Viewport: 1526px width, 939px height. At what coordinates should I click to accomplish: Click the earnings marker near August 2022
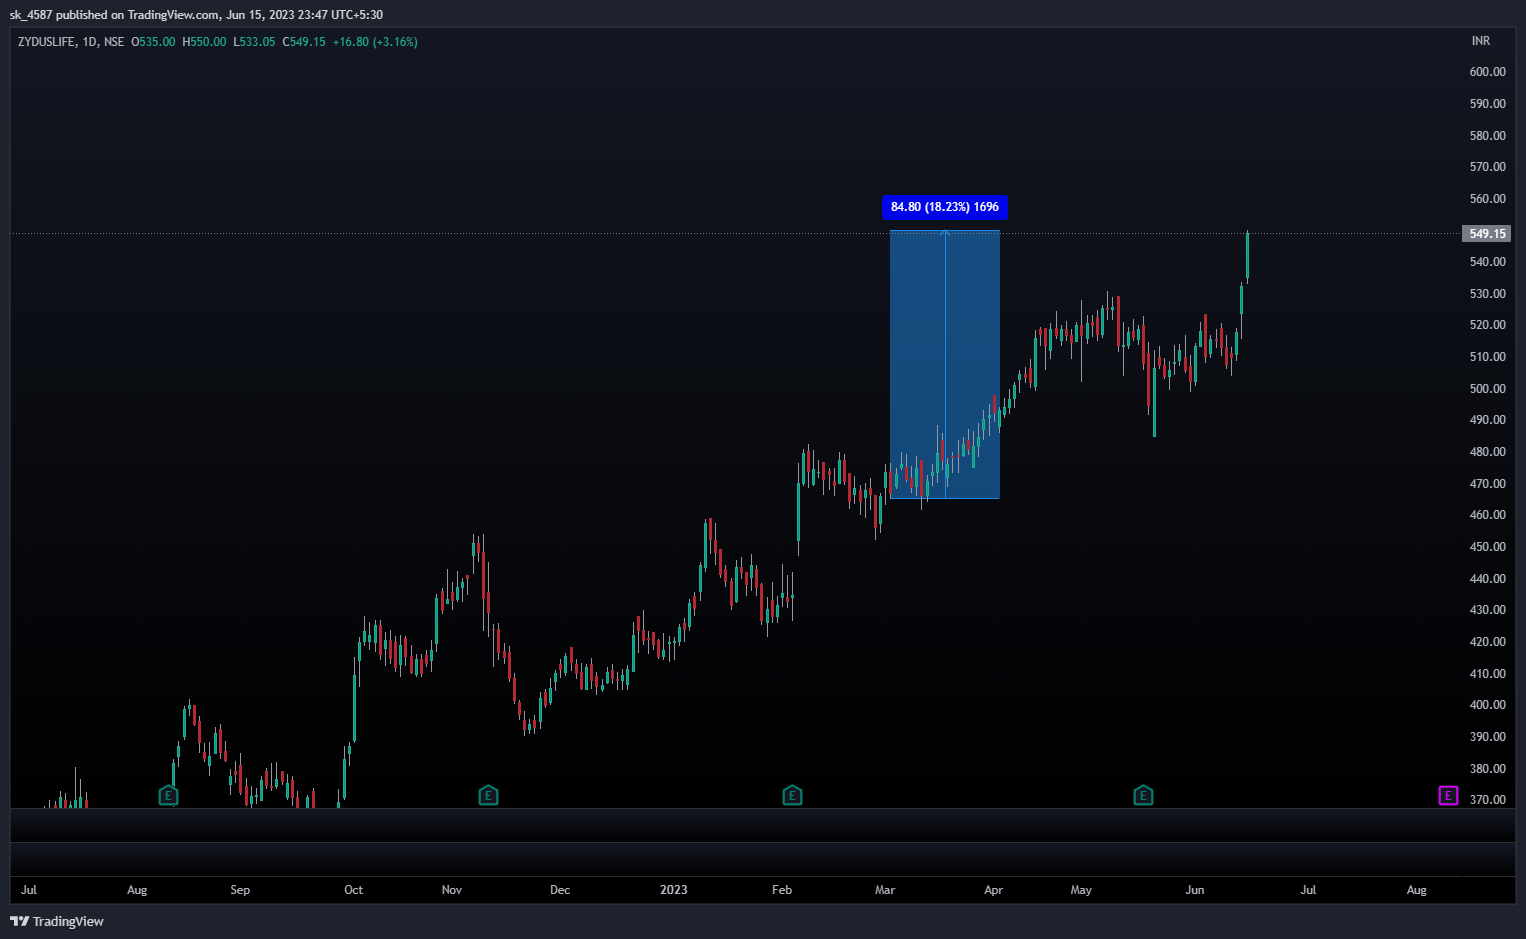(168, 796)
